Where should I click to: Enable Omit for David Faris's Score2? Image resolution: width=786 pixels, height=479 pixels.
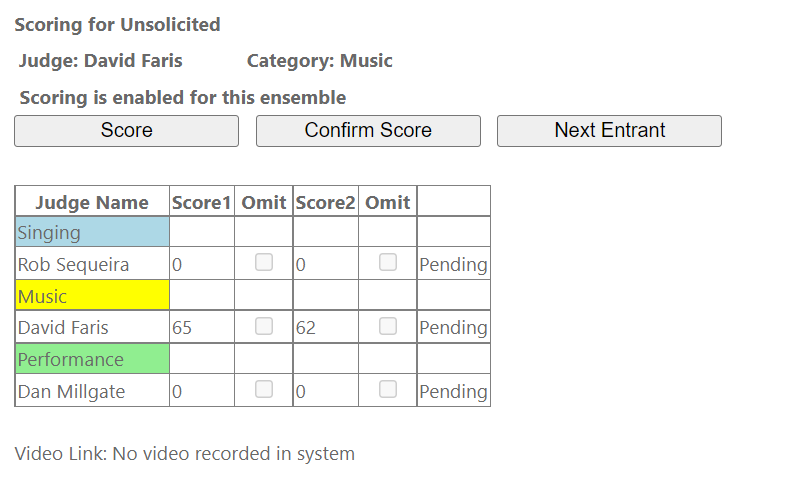coord(388,326)
